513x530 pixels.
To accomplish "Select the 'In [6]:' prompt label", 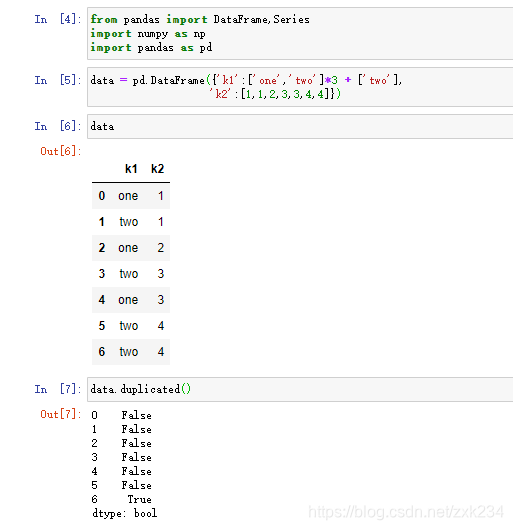I will 58,126.
